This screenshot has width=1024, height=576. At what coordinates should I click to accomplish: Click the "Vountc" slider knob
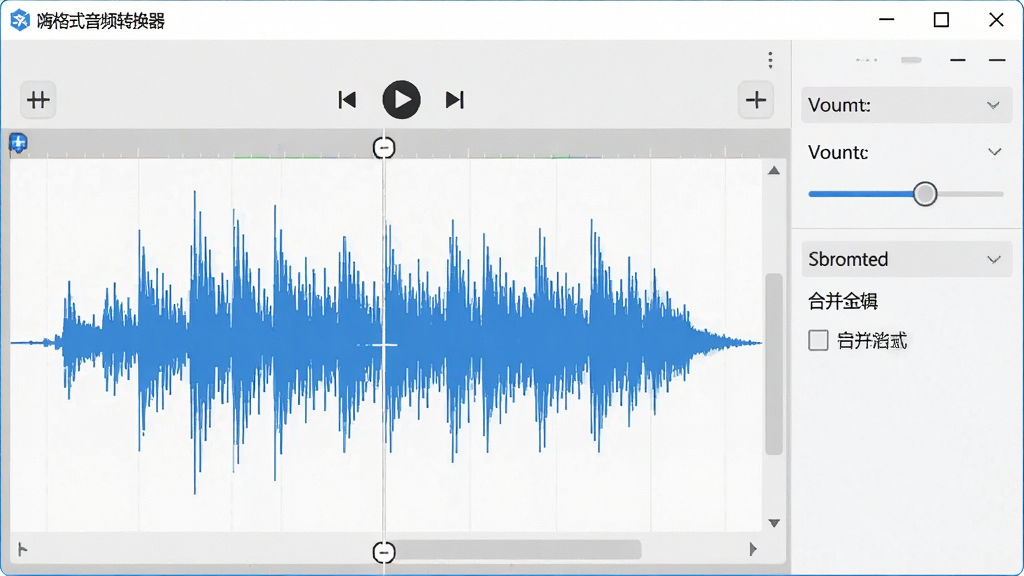925,194
